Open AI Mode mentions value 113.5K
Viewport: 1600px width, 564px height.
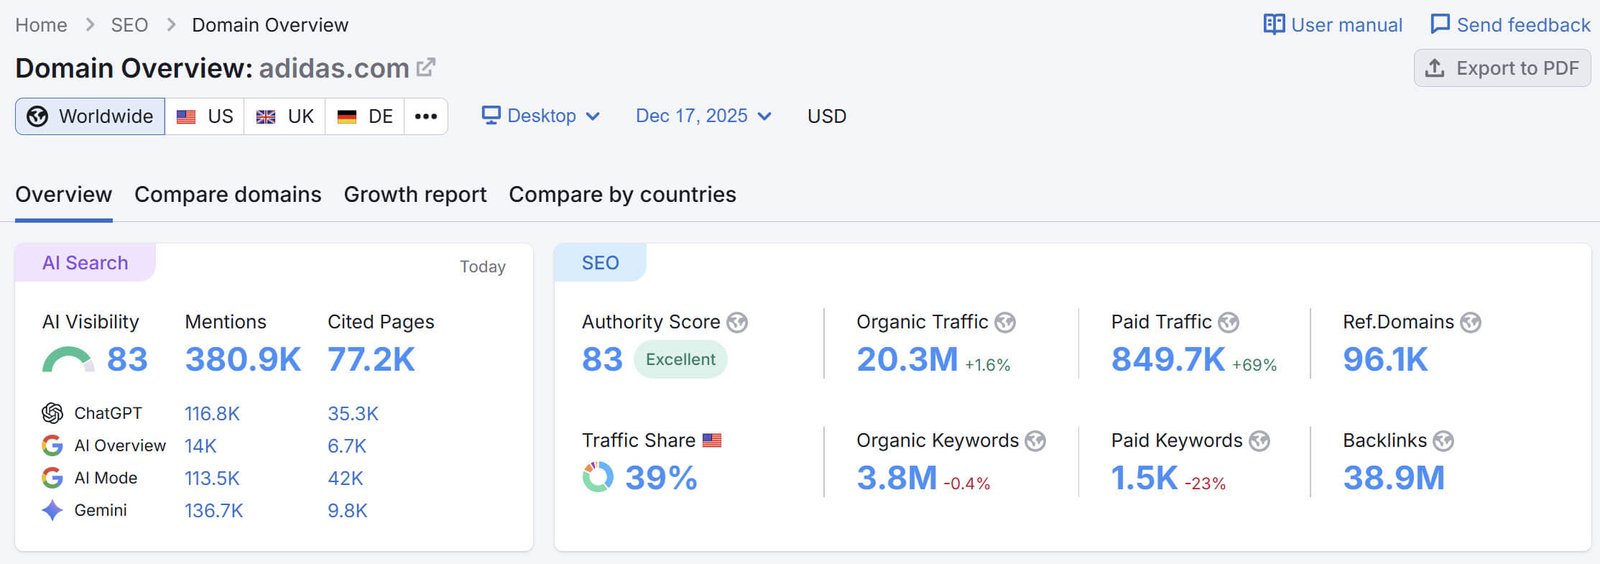[x=212, y=478]
